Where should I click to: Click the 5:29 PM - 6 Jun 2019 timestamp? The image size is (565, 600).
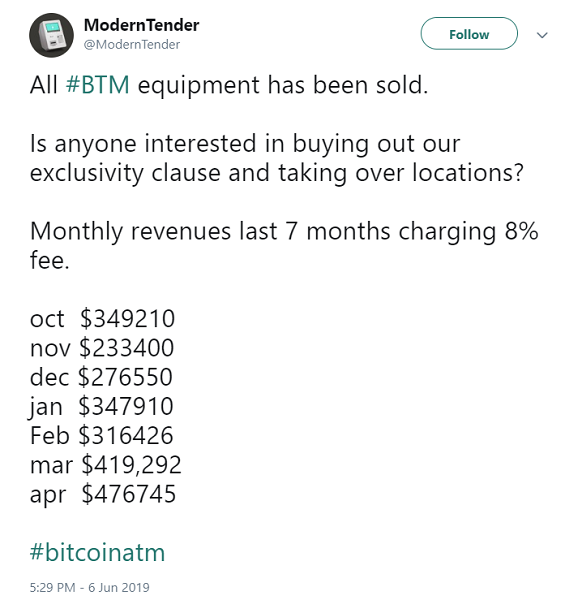[90, 587]
